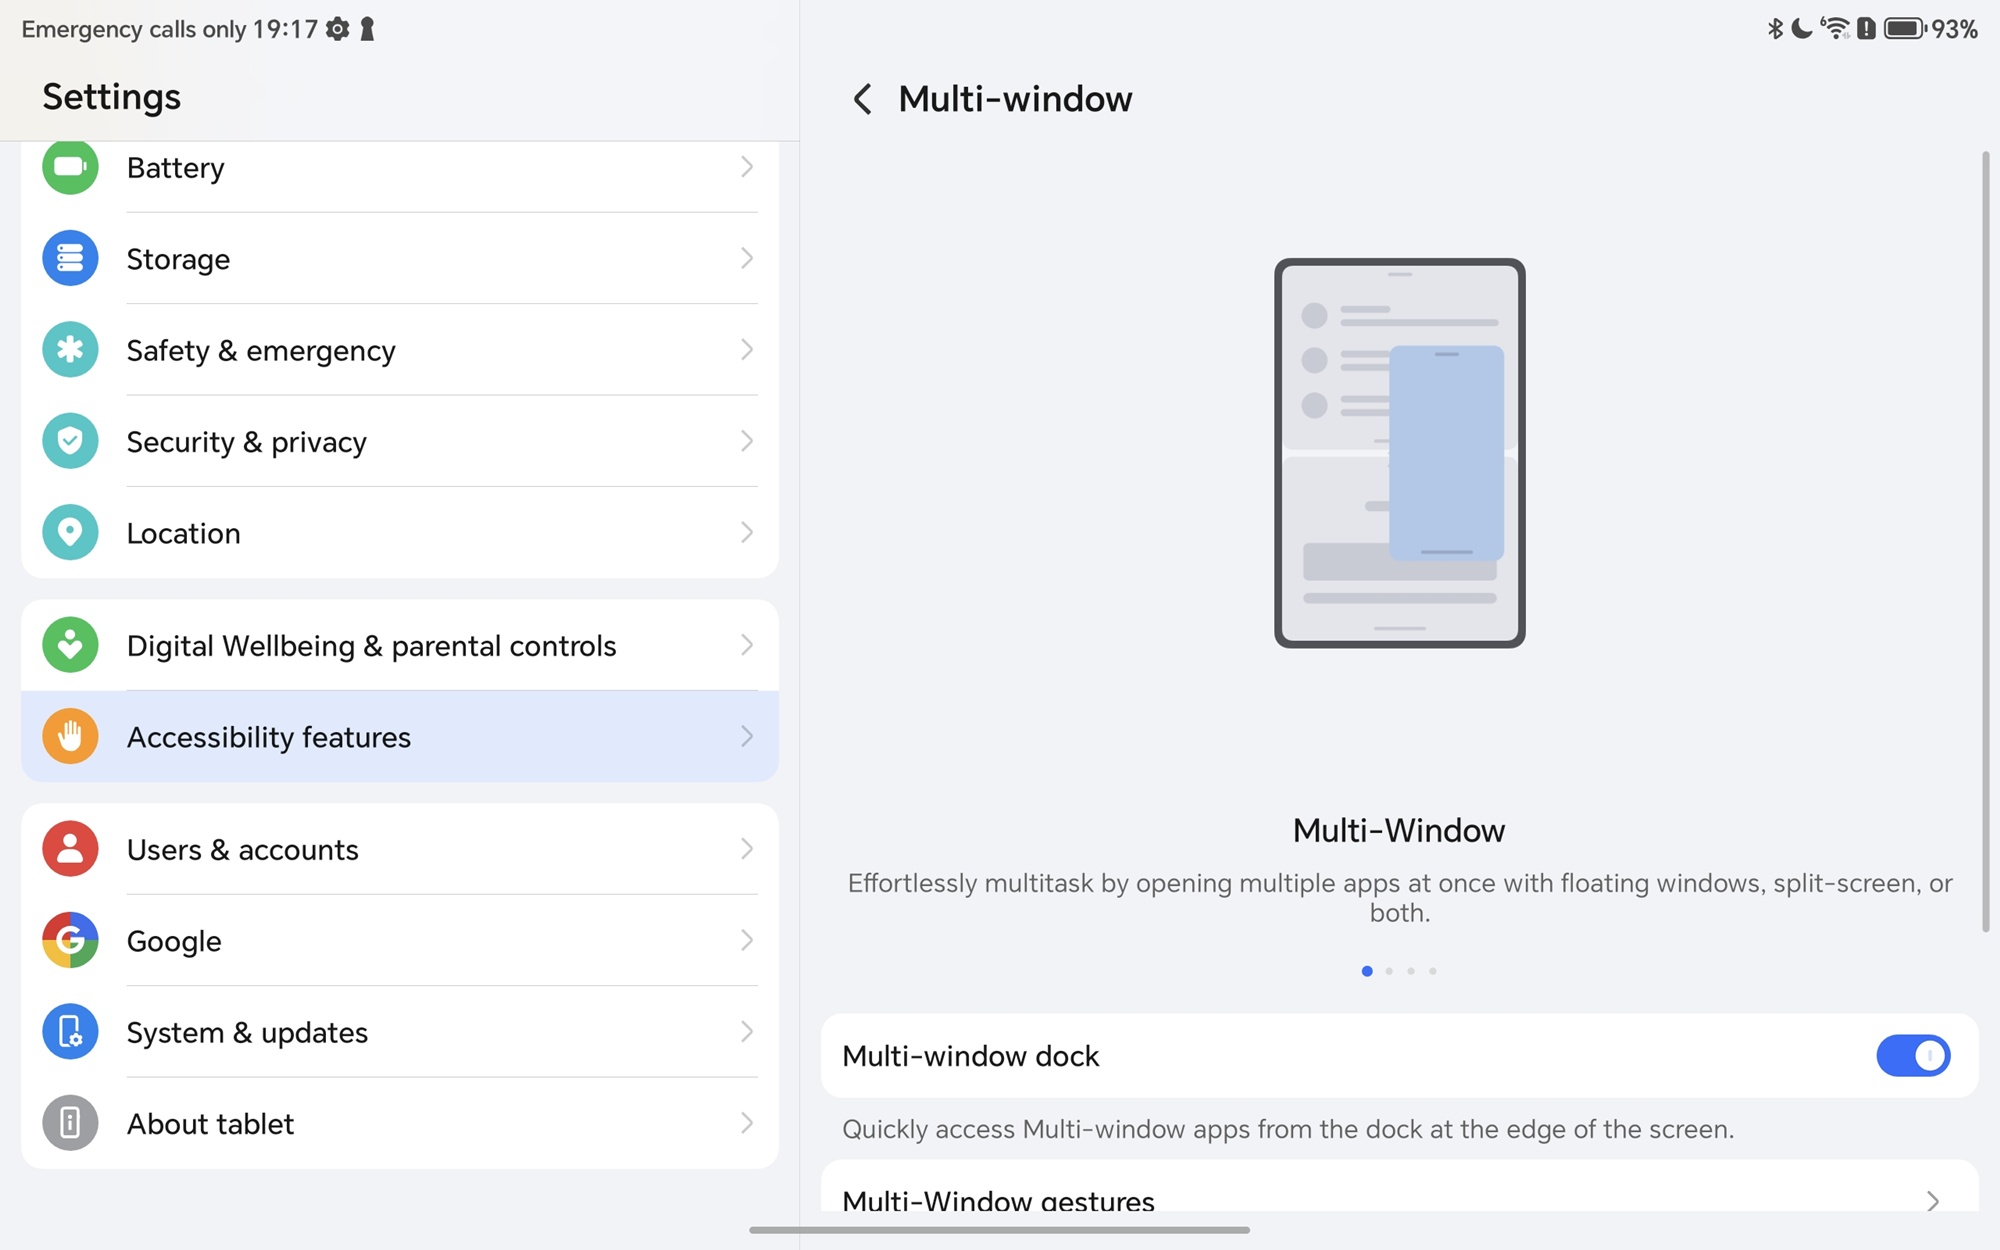Open the chevron on System & updates row
The image size is (2000, 1250).
click(x=746, y=1032)
